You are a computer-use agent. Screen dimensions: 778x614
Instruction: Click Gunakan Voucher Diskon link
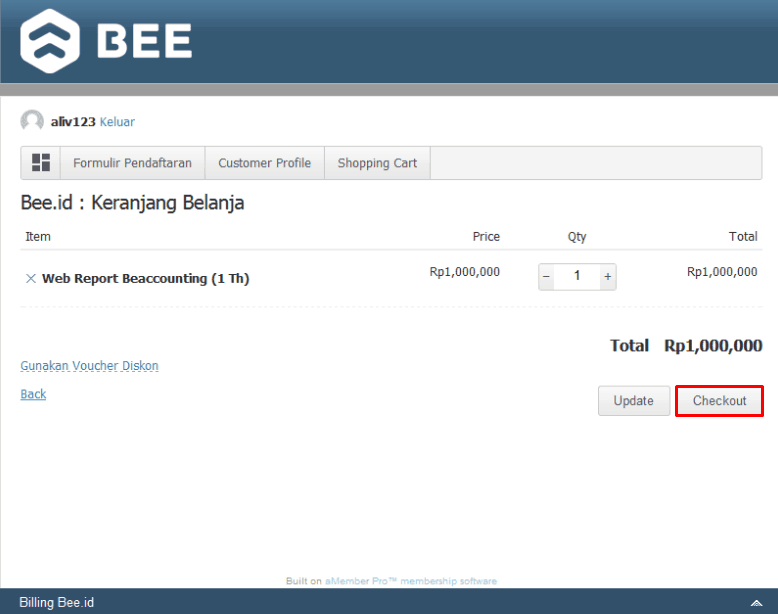click(89, 366)
